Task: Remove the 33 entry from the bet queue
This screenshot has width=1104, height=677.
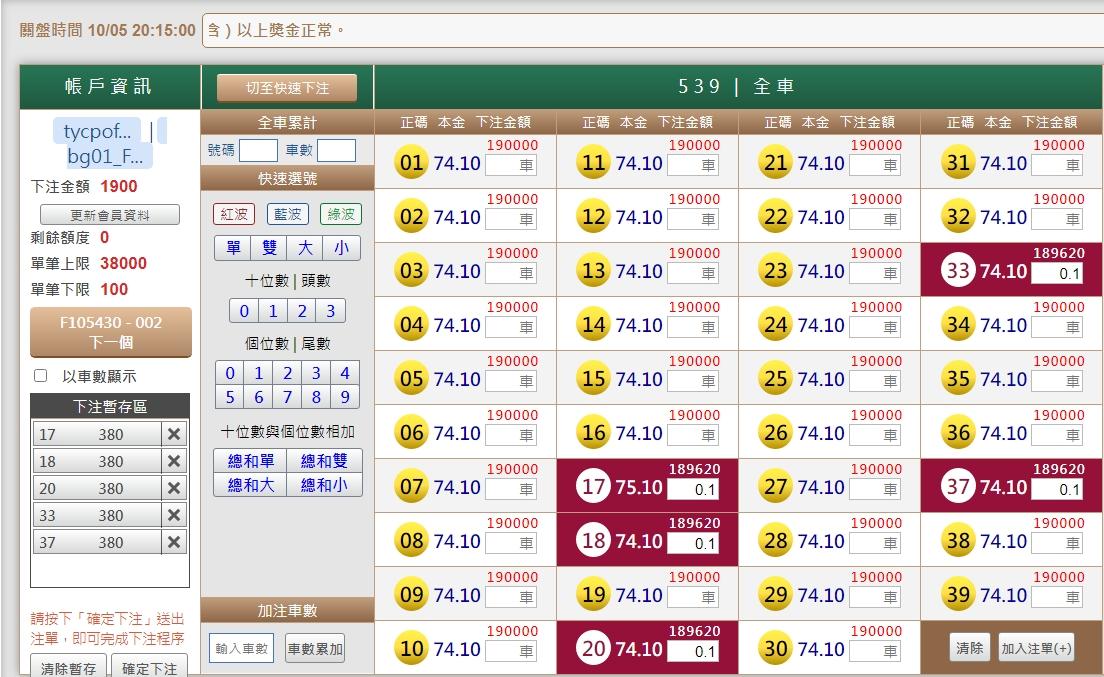Action: pos(174,515)
